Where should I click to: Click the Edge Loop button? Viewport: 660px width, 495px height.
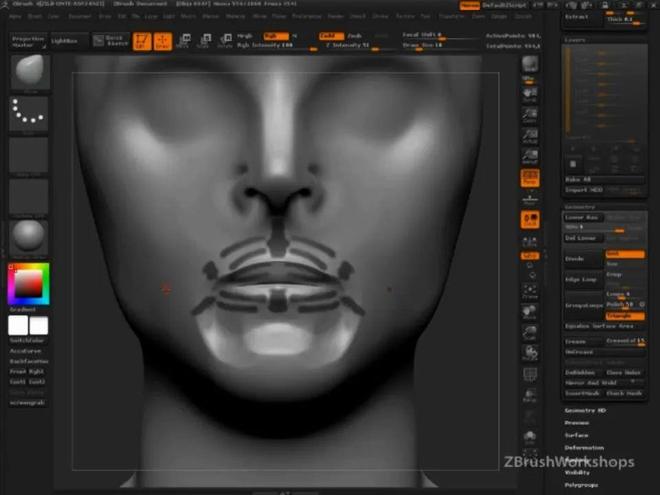[583, 279]
